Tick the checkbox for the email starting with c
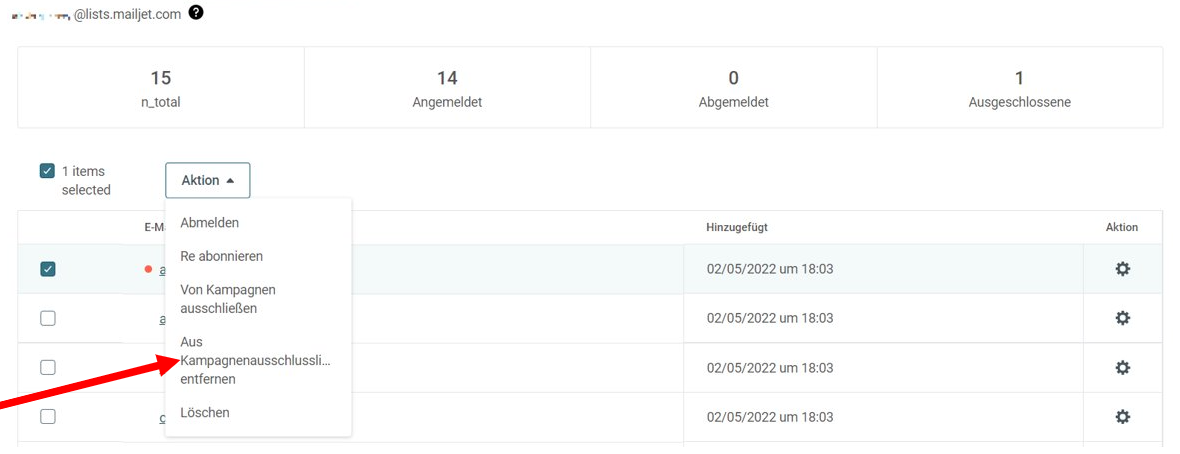The width and height of the screenshot is (1180, 454). pos(47,416)
